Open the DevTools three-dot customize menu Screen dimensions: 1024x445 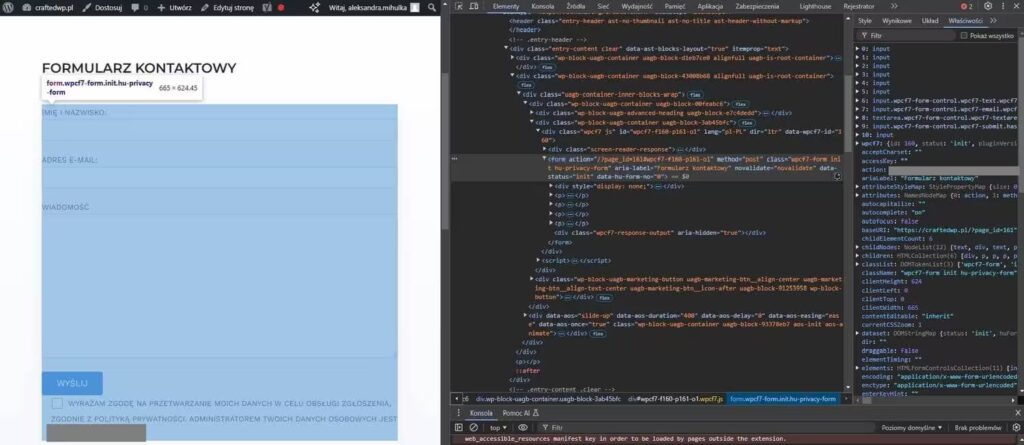click(x=1005, y=6)
